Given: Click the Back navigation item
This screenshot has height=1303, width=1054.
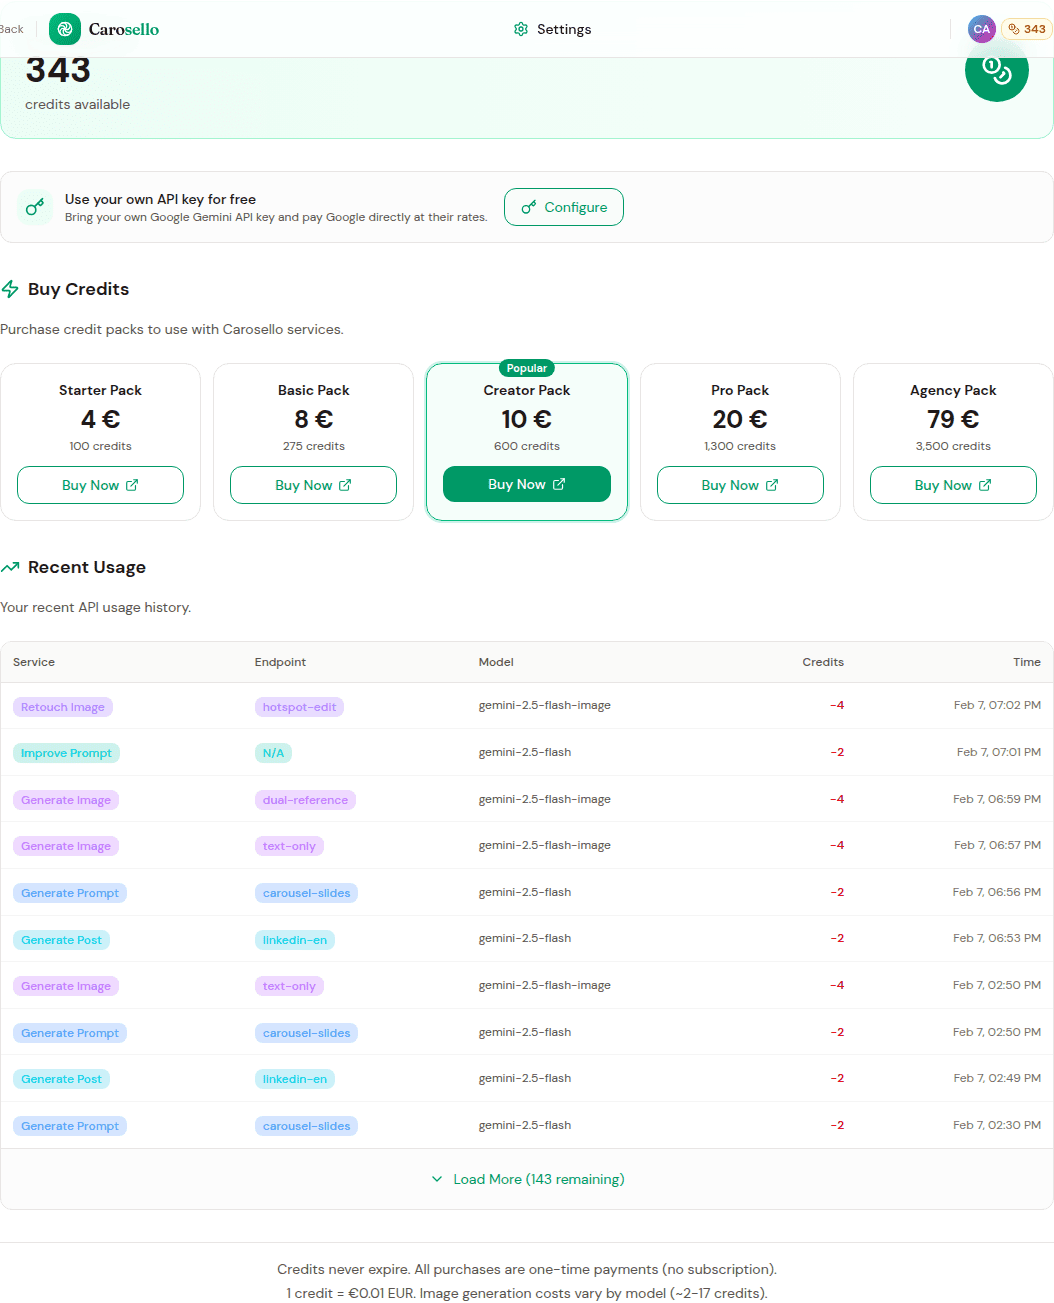Looking at the screenshot, I should pyautogui.click(x=10, y=29).
